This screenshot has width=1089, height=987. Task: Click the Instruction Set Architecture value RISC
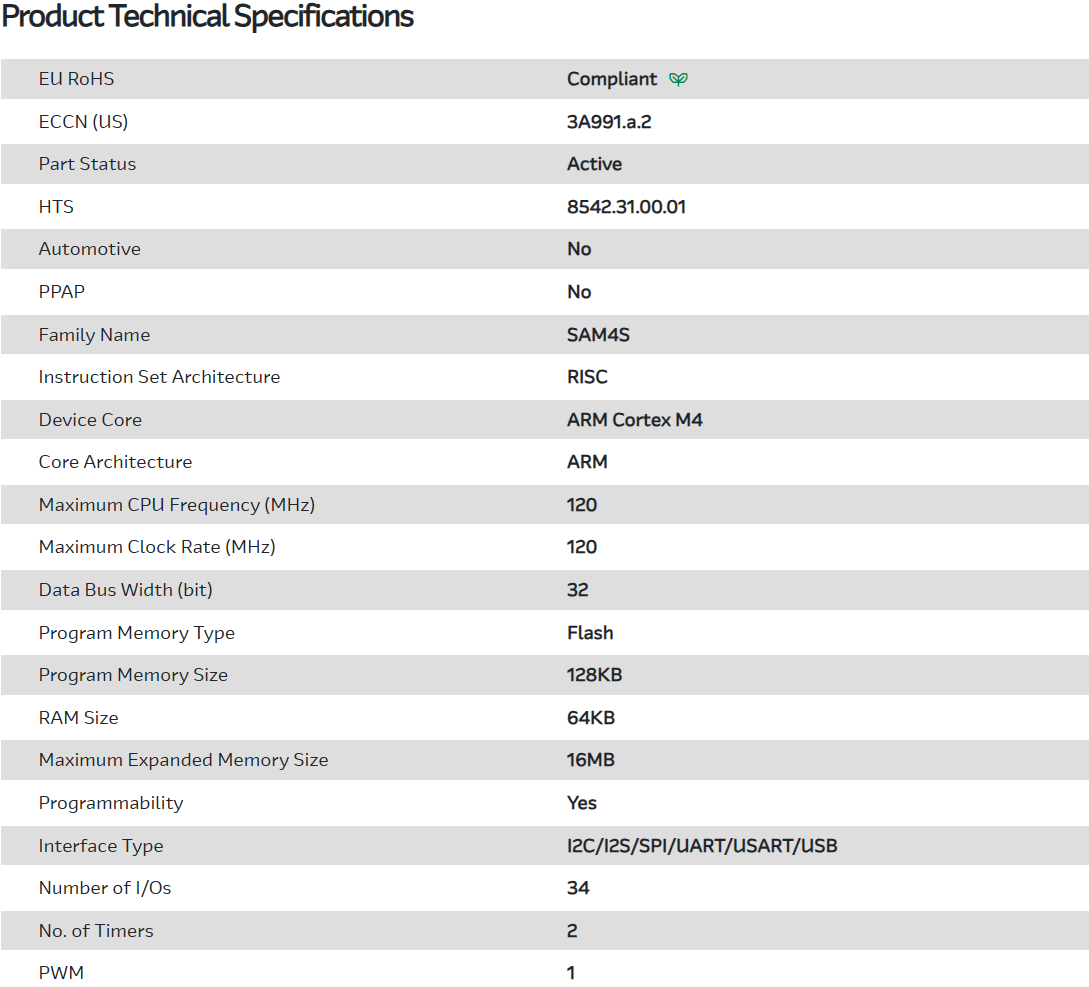click(587, 377)
